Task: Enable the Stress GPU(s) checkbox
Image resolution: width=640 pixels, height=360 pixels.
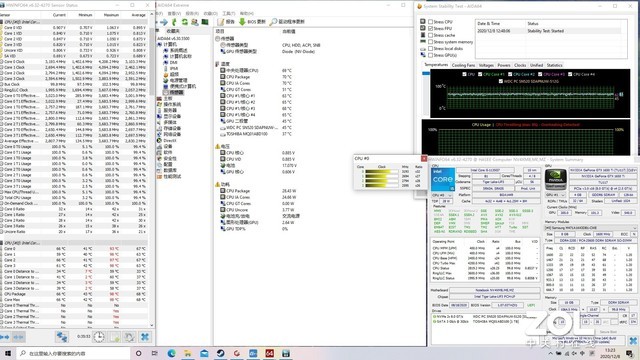Action: [430, 55]
